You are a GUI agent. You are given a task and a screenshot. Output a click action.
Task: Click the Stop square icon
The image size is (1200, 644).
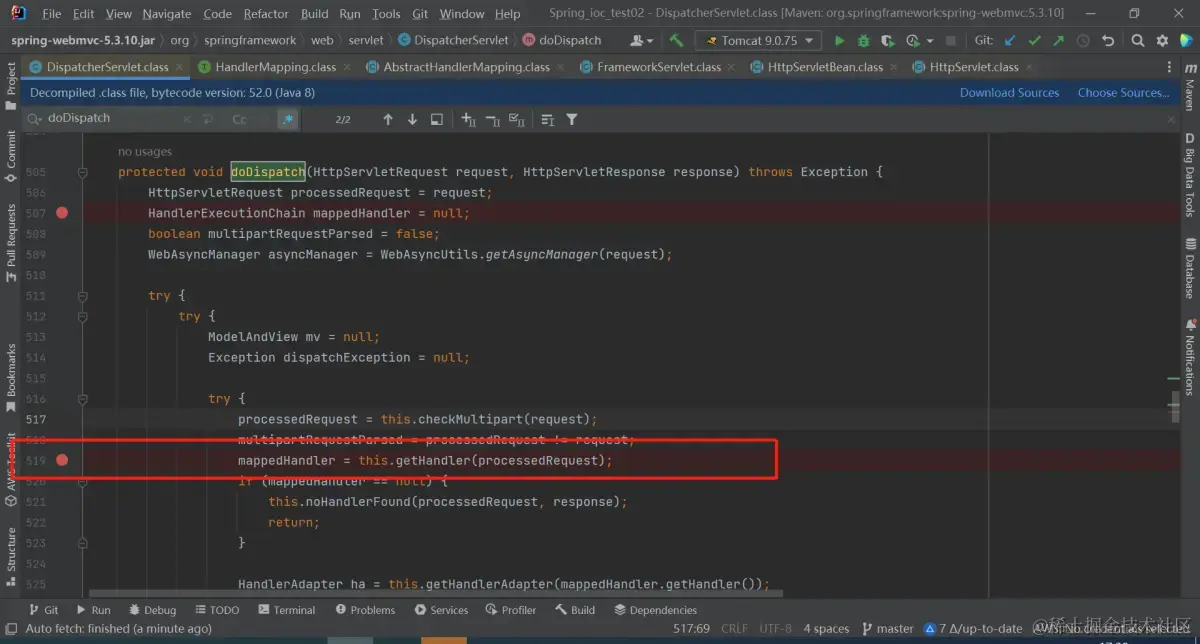[x=951, y=40]
